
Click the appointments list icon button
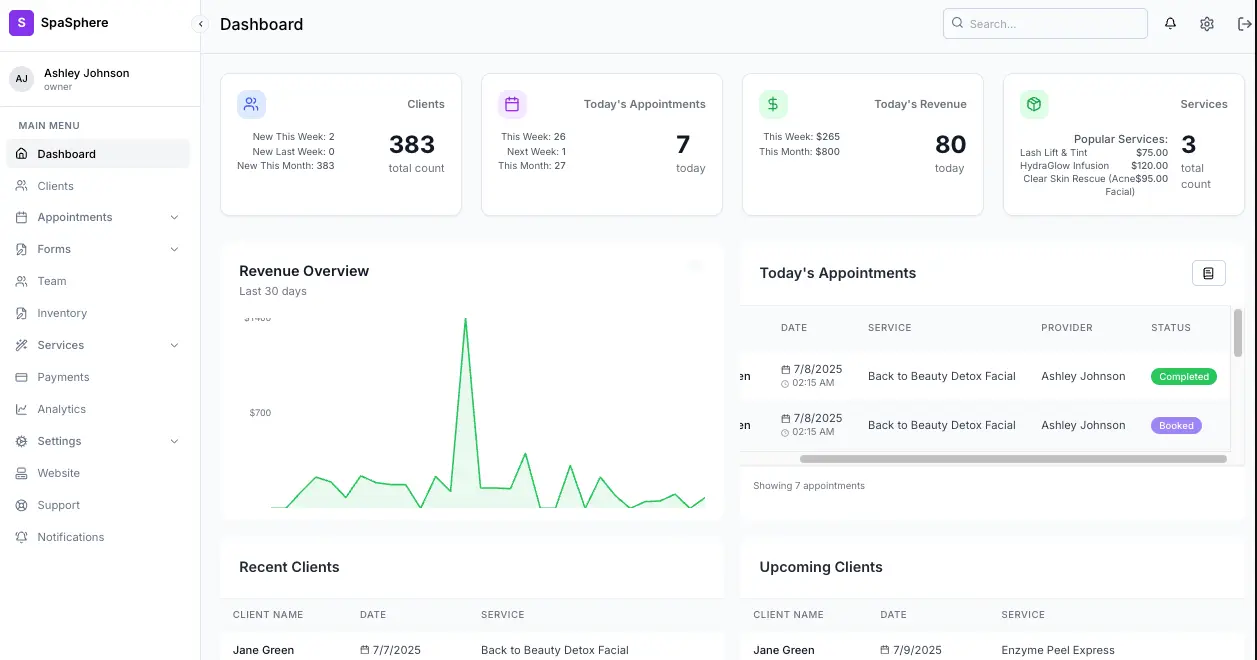pyautogui.click(x=1208, y=273)
